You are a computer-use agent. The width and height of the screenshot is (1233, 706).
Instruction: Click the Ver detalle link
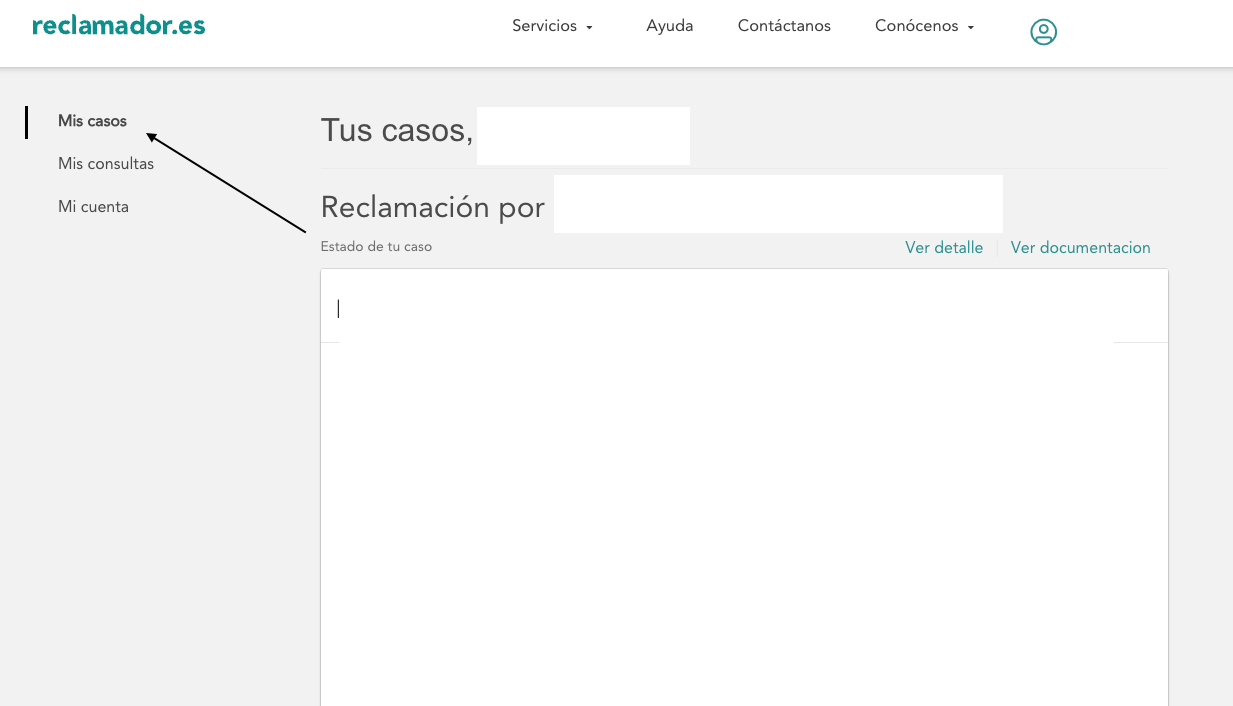(x=943, y=248)
